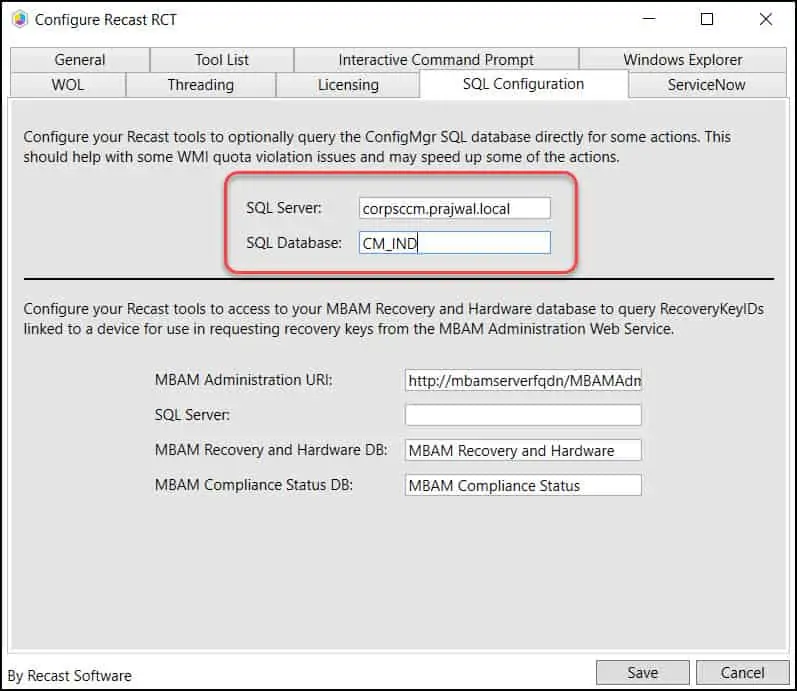Select the Windows Explorer tab

click(x=683, y=60)
